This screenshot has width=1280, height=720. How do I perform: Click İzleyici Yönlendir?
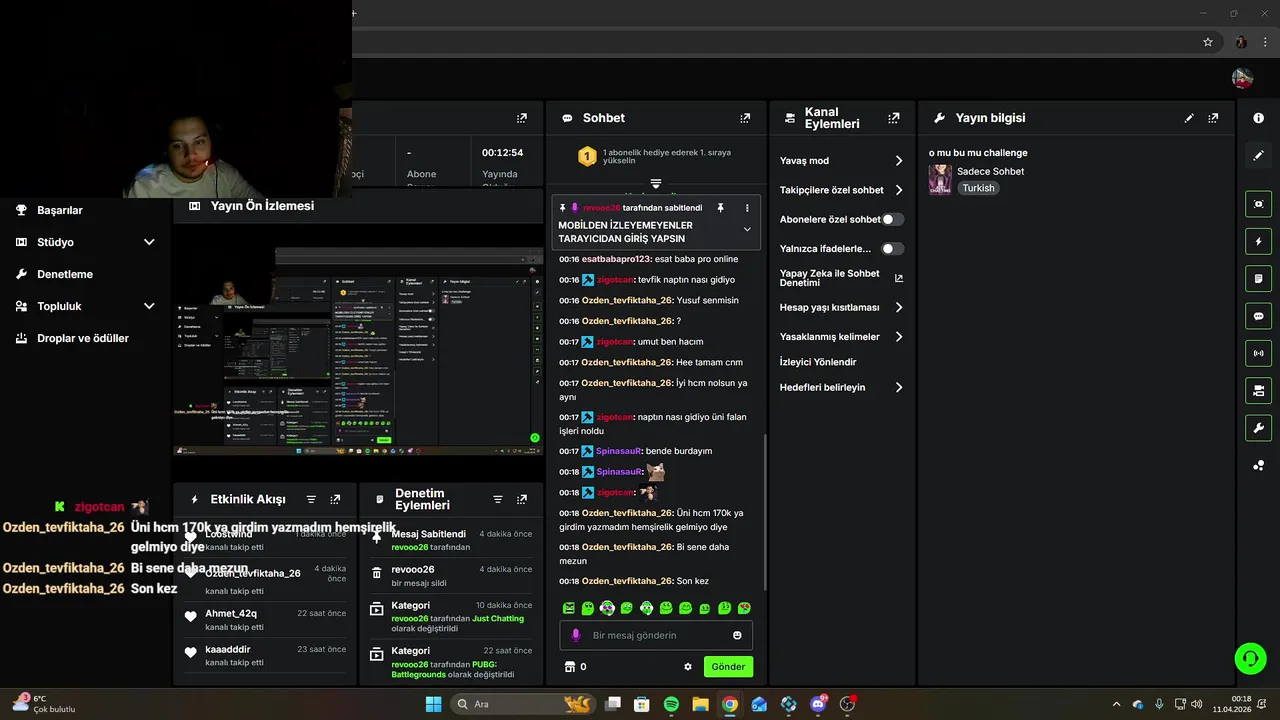(818, 362)
